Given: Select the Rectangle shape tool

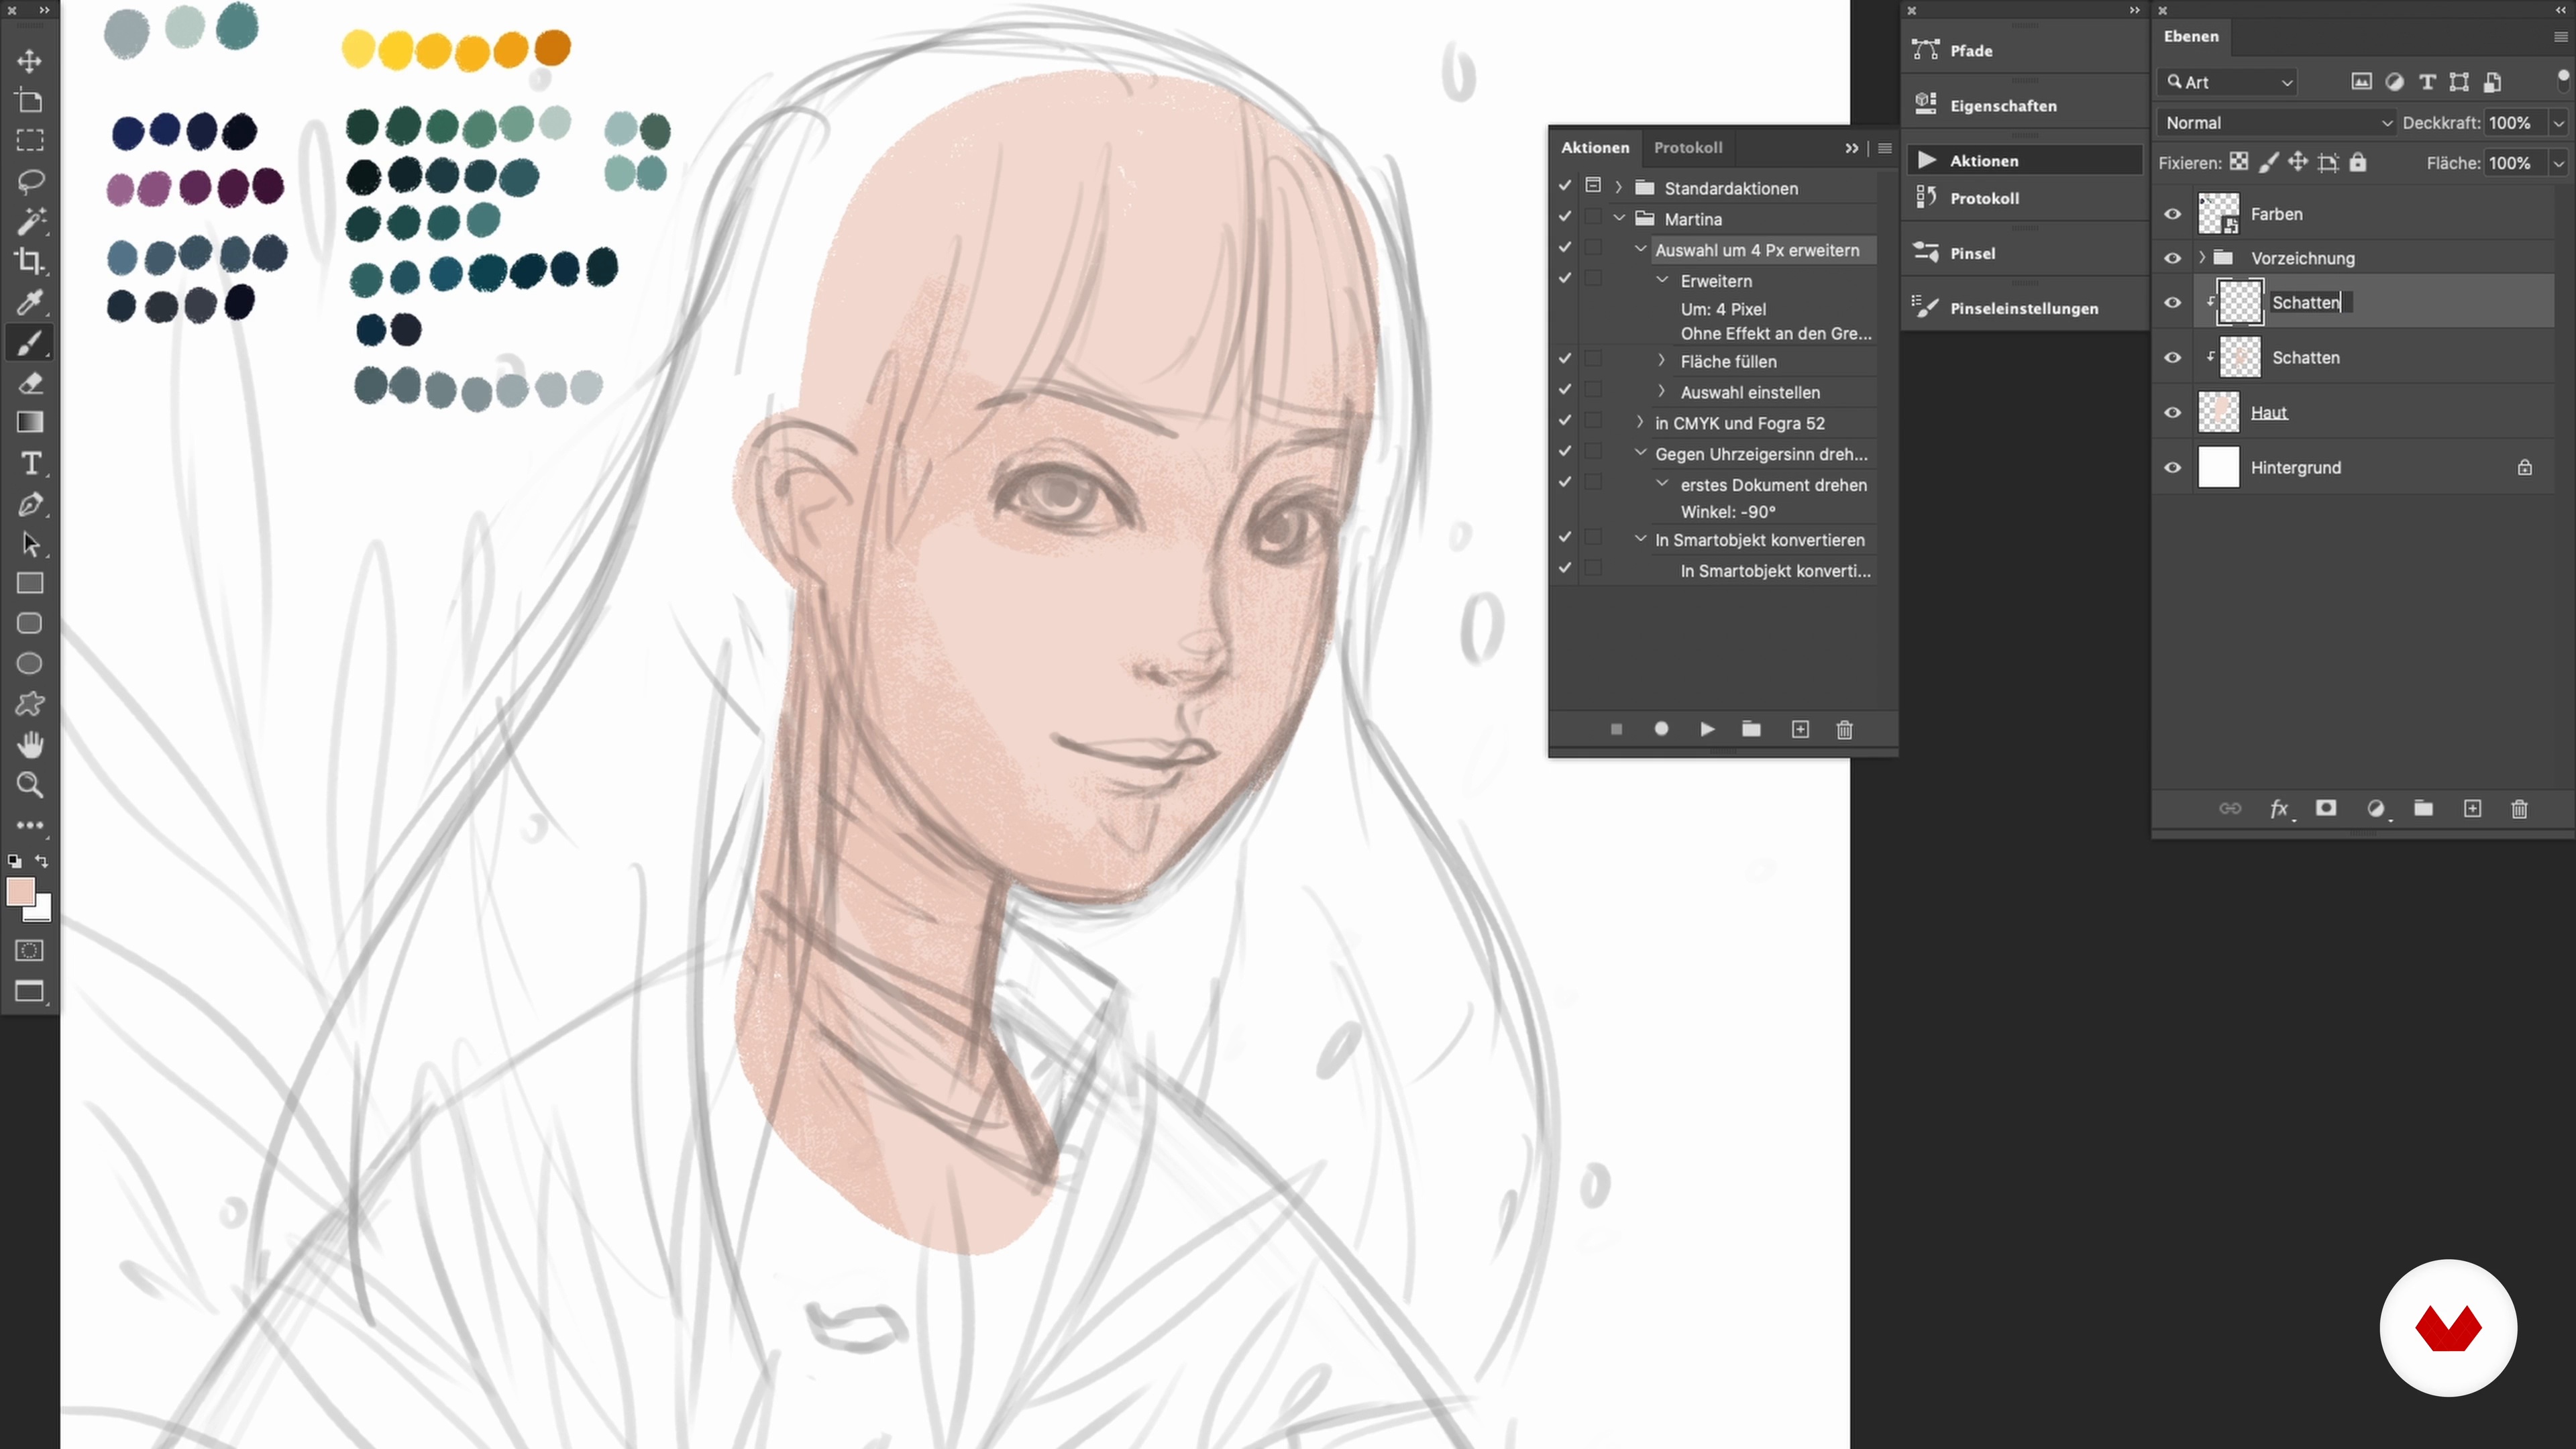Looking at the screenshot, I should [29, 583].
